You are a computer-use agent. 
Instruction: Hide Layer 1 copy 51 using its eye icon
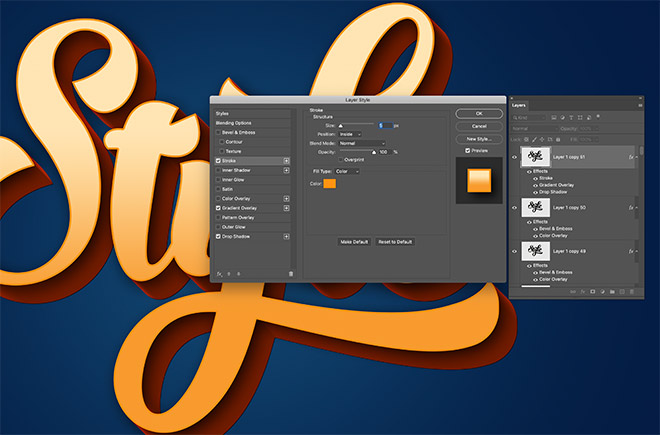[516, 157]
